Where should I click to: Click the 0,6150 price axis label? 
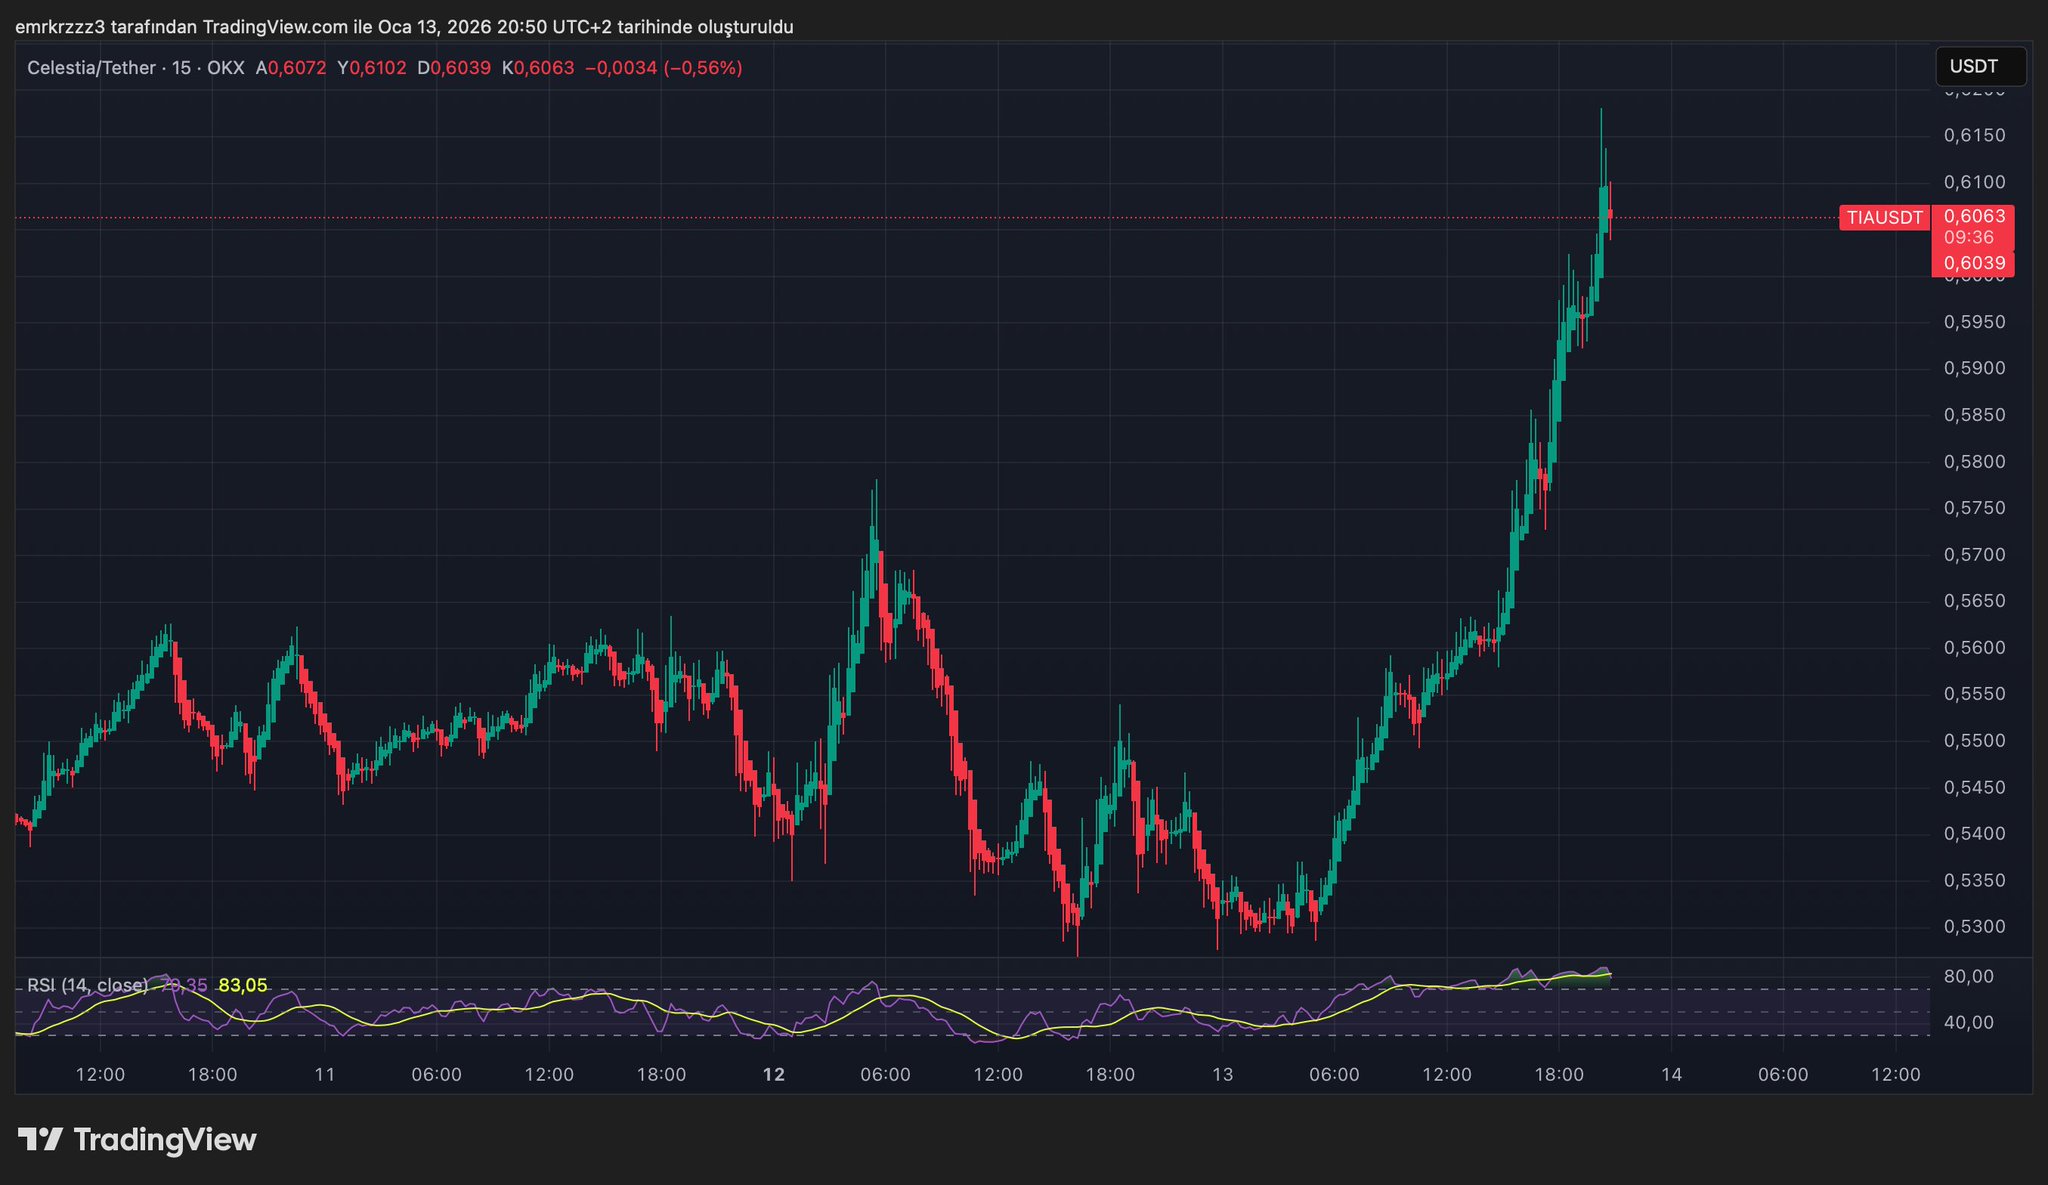(1974, 136)
